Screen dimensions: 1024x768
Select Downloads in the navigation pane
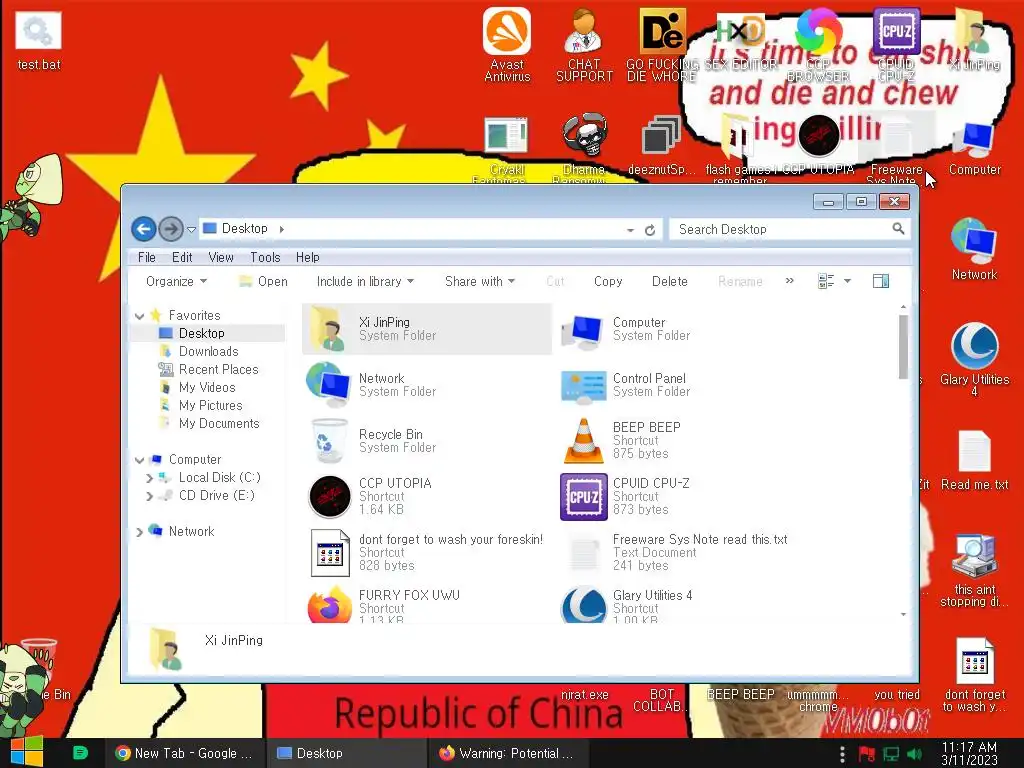tap(208, 351)
